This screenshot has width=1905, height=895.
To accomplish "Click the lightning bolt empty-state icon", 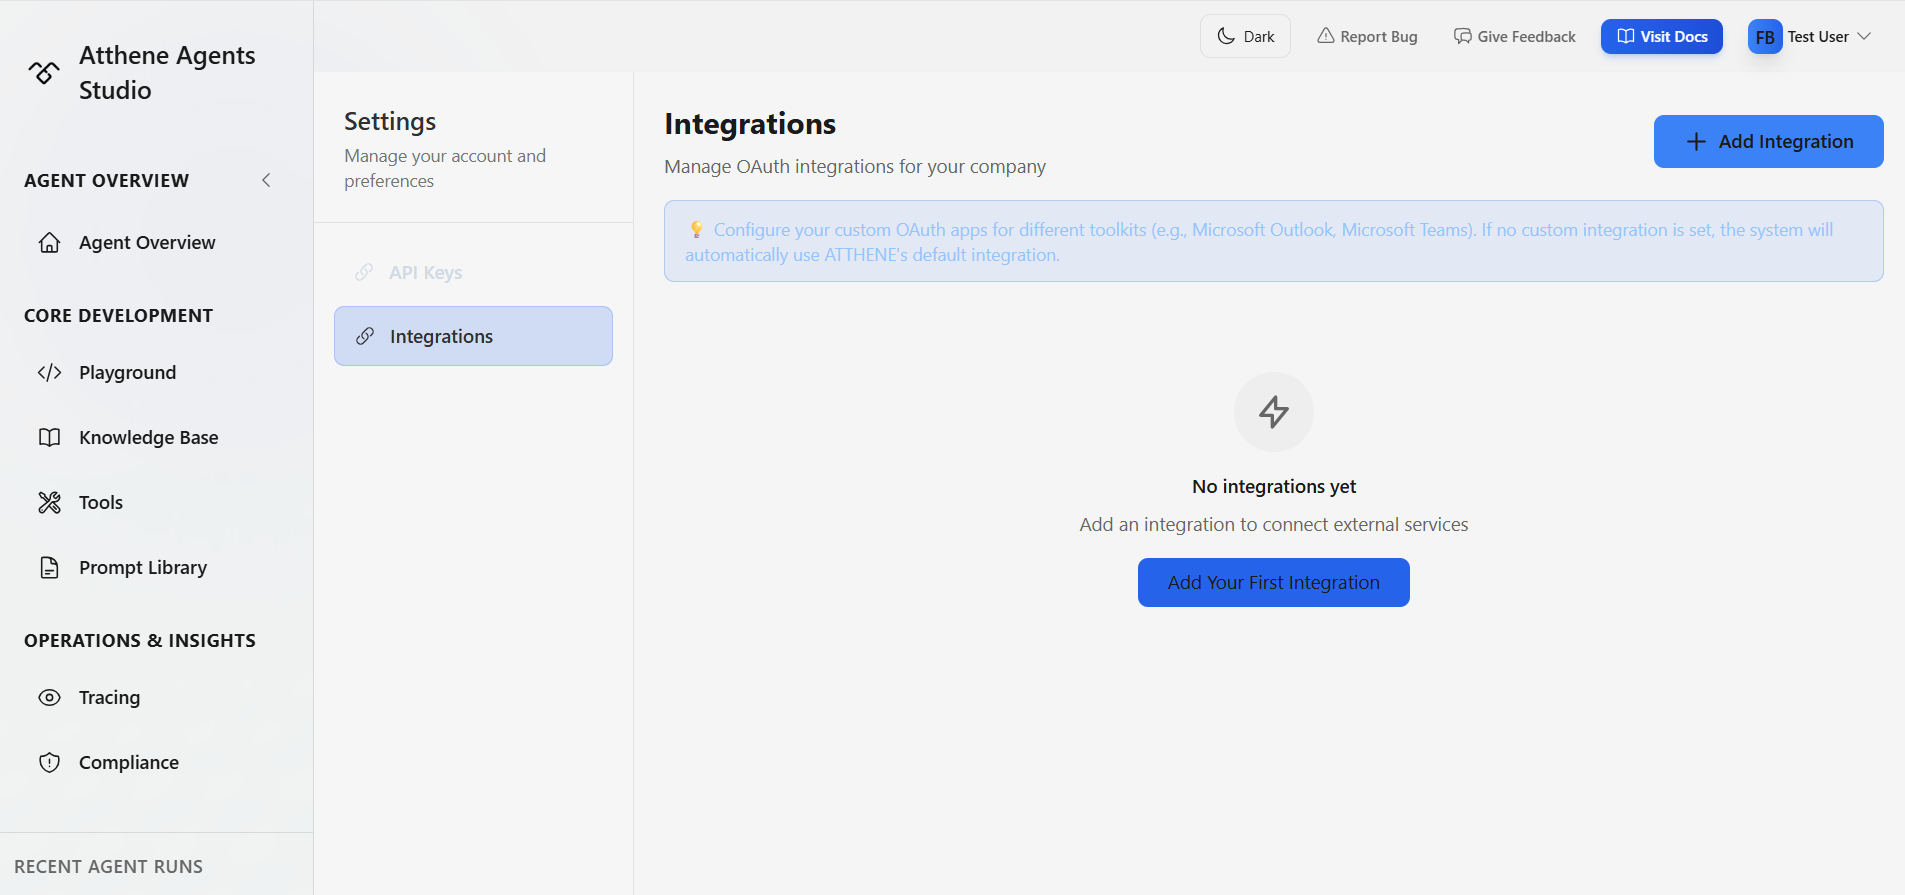I will pyautogui.click(x=1274, y=412).
